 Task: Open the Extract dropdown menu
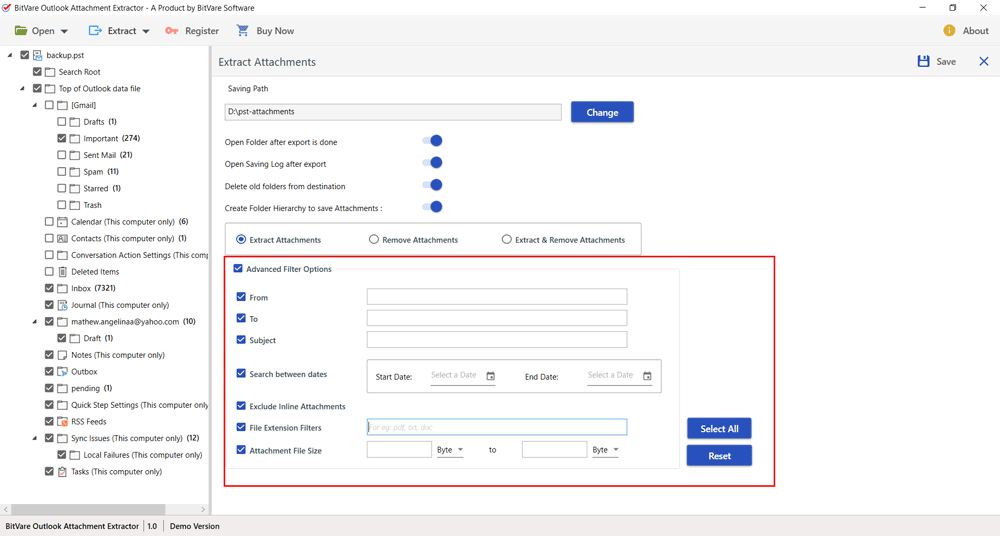click(x=120, y=31)
